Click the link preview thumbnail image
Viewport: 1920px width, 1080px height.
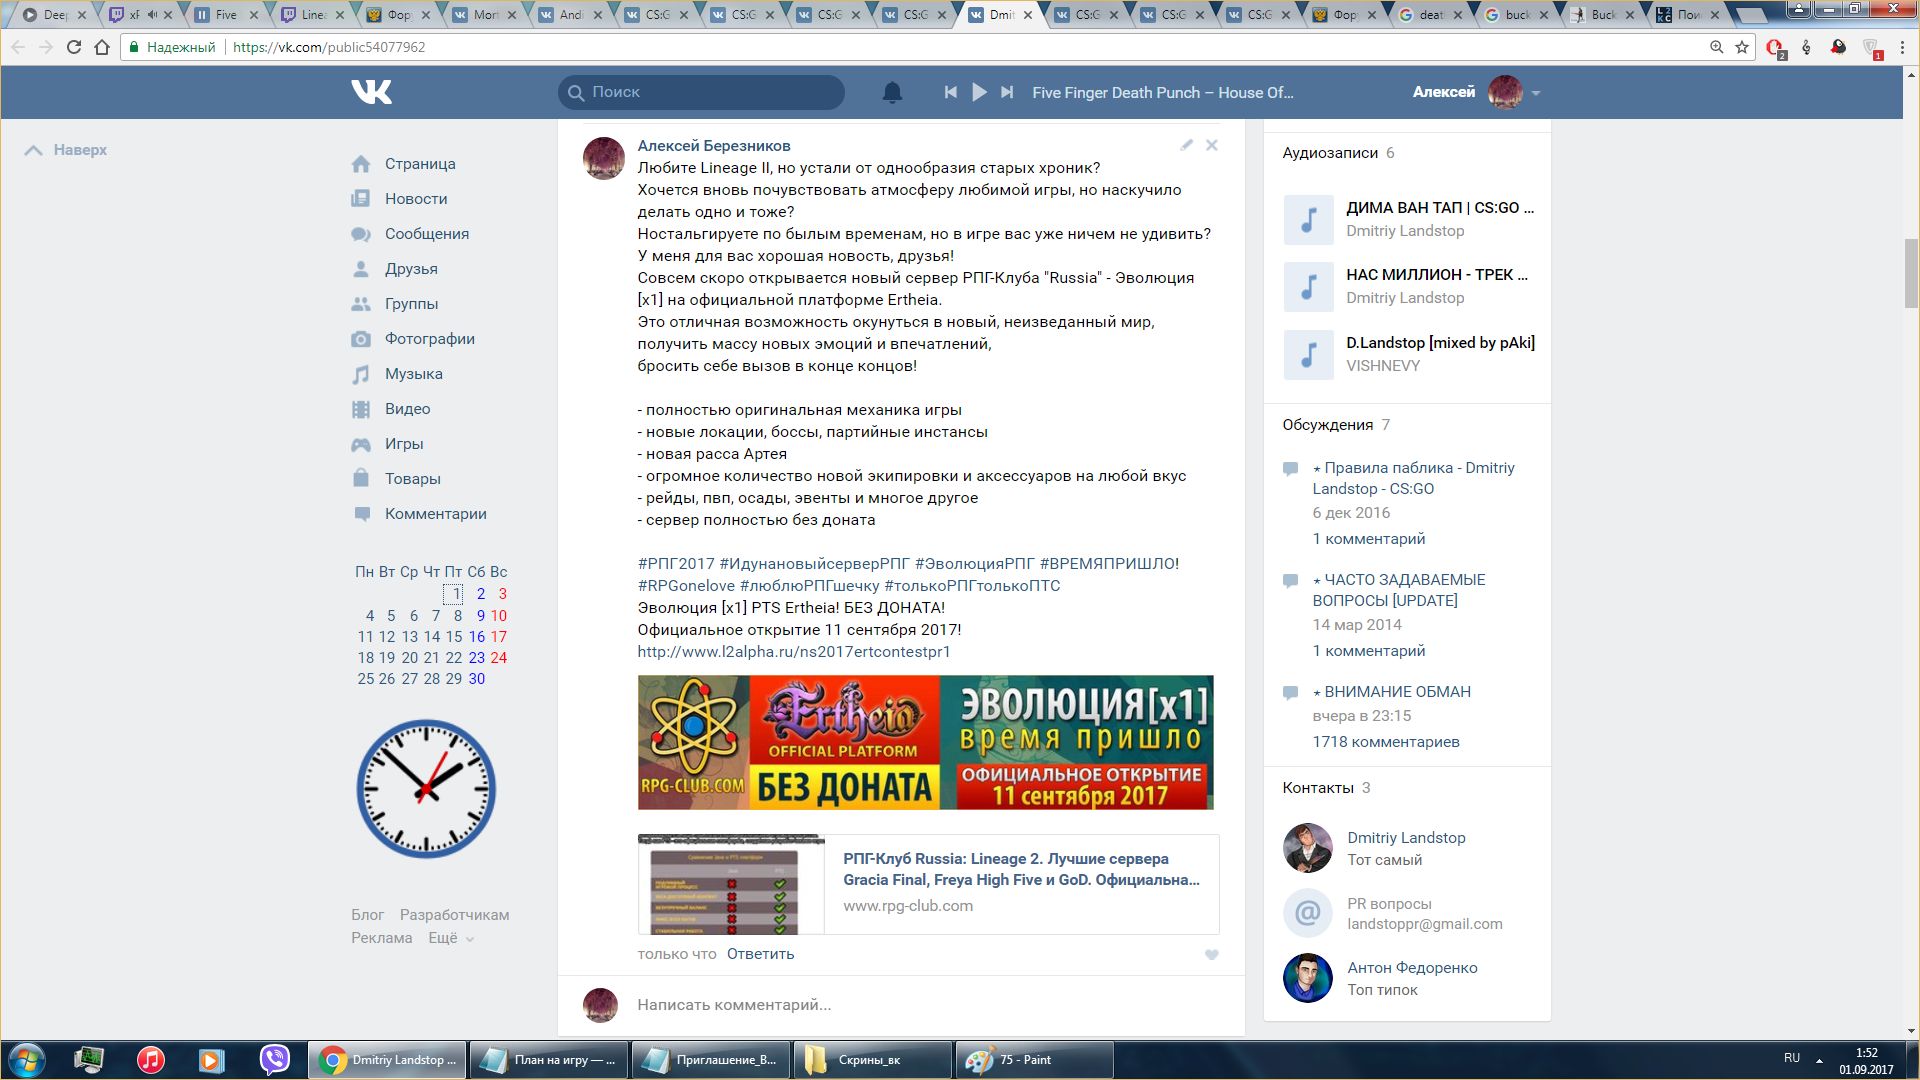731,884
